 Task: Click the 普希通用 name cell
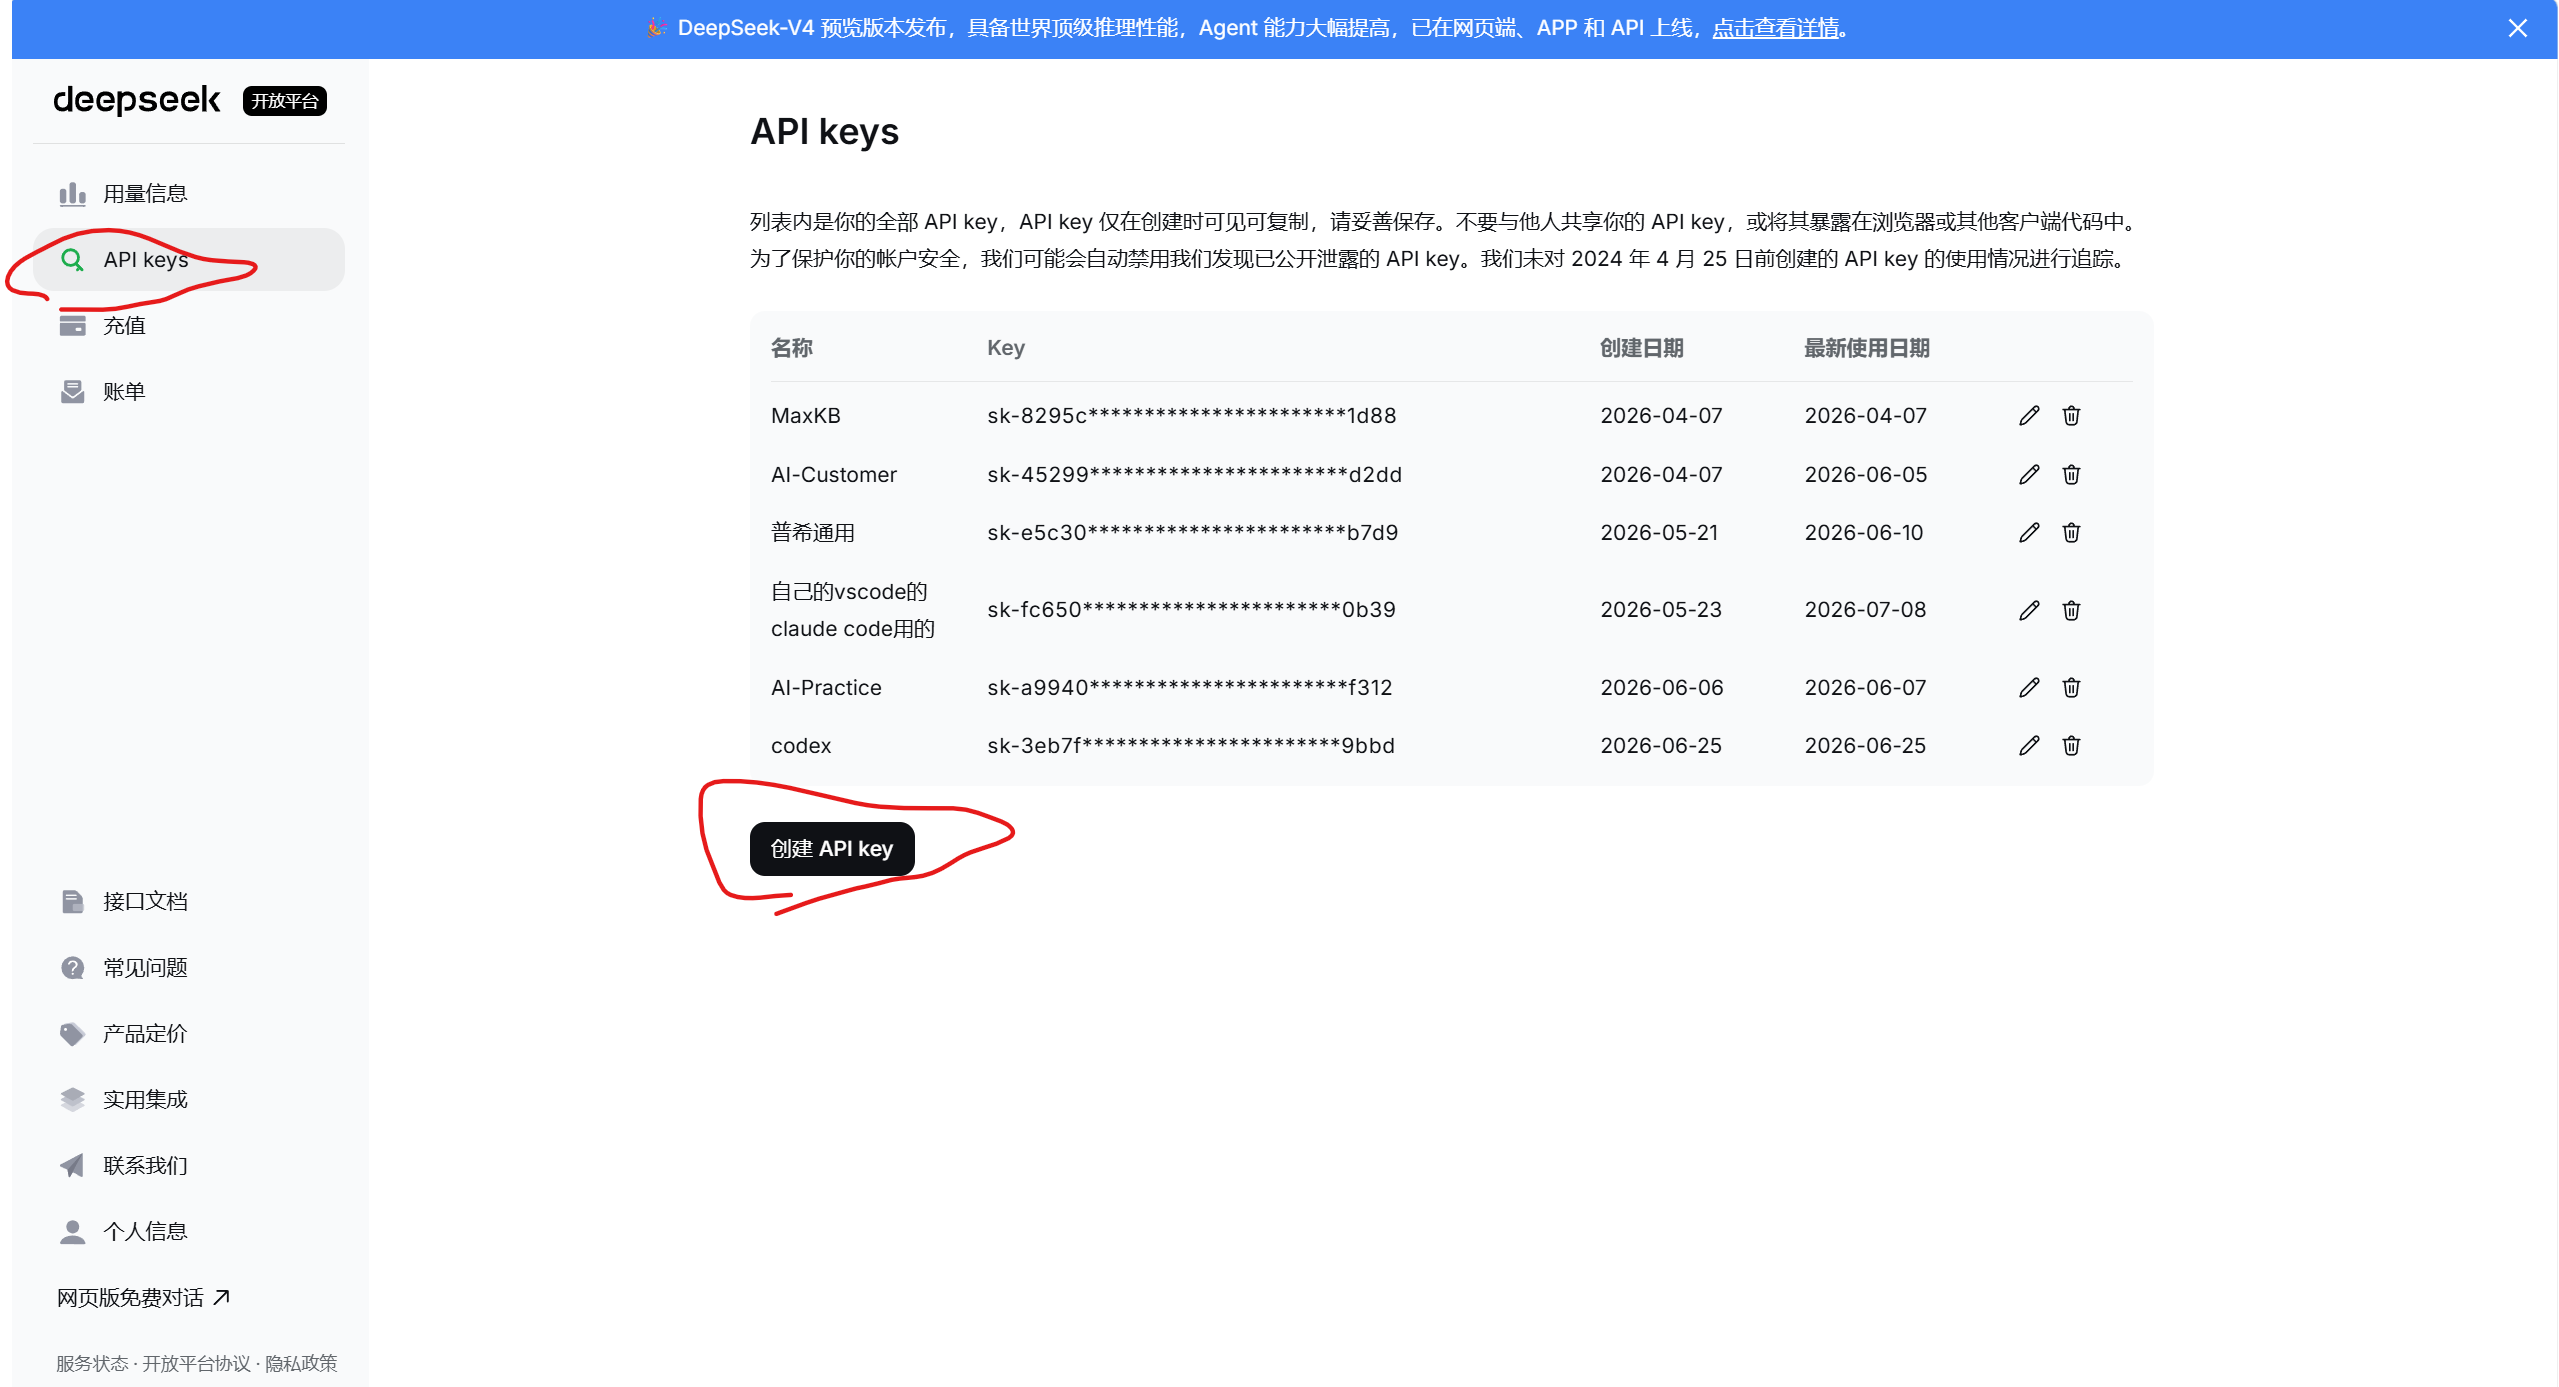[813, 533]
